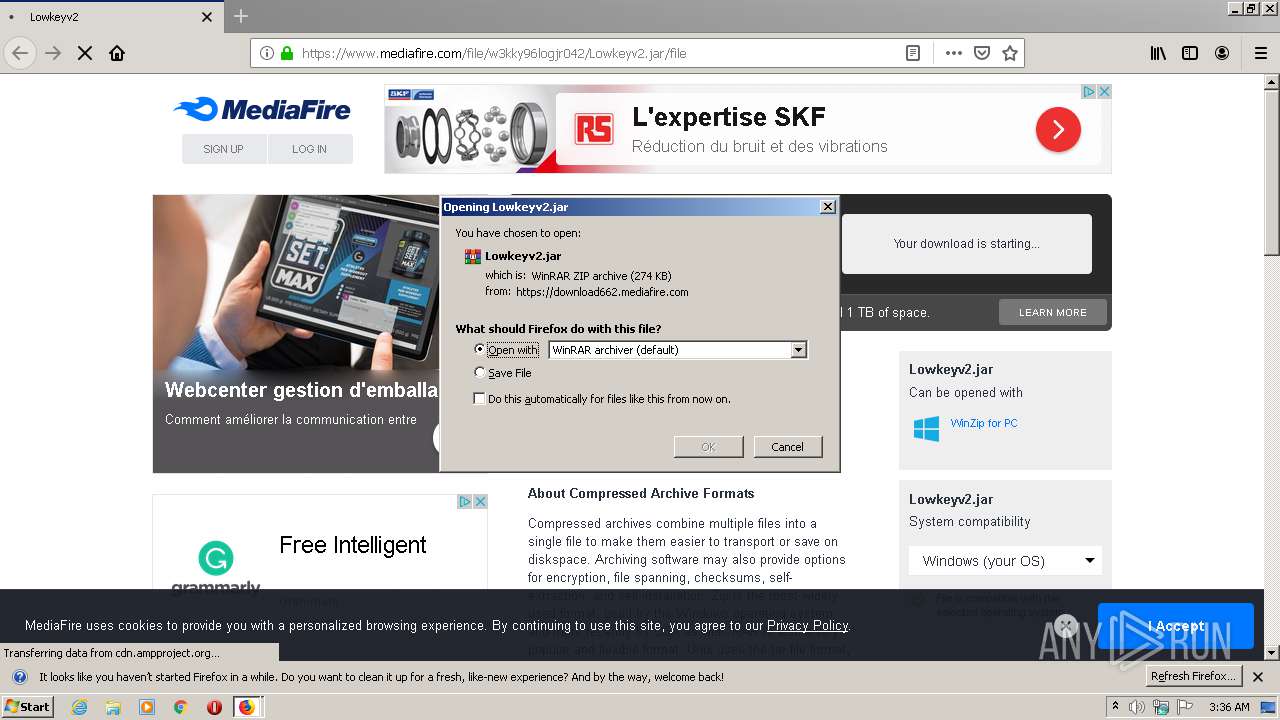Close the Opening Lowkeyv2.jar dialog
The height and width of the screenshot is (720, 1280).
click(827, 207)
